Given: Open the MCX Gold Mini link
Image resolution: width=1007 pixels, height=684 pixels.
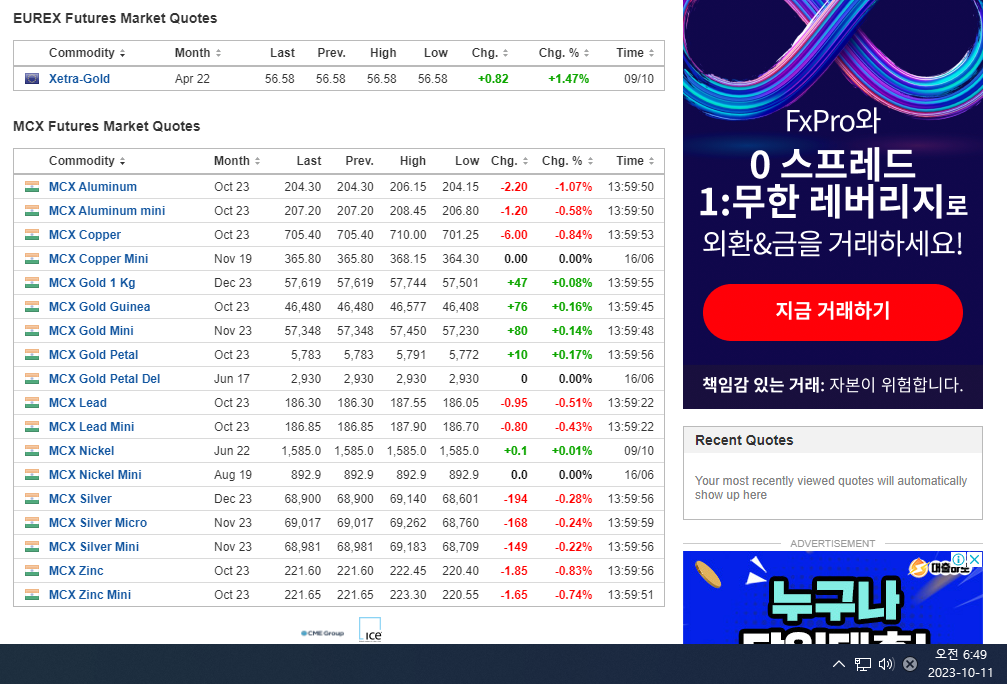Looking at the screenshot, I should [91, 331].
